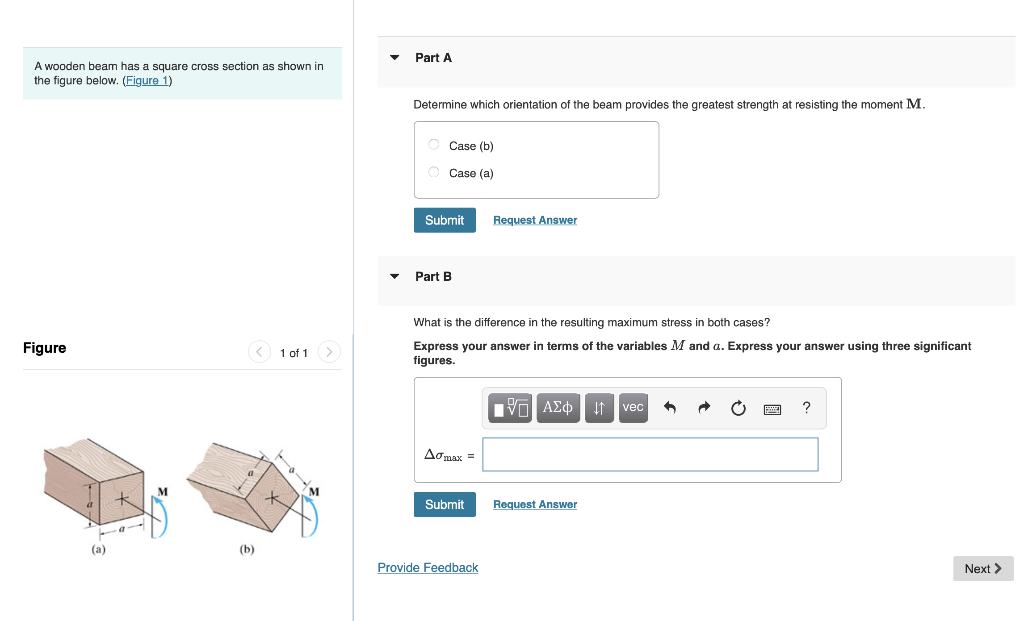This screenshot has height=621, width=1024.
Task: Collapse the Part A section
Action: [x=394, y=58]
